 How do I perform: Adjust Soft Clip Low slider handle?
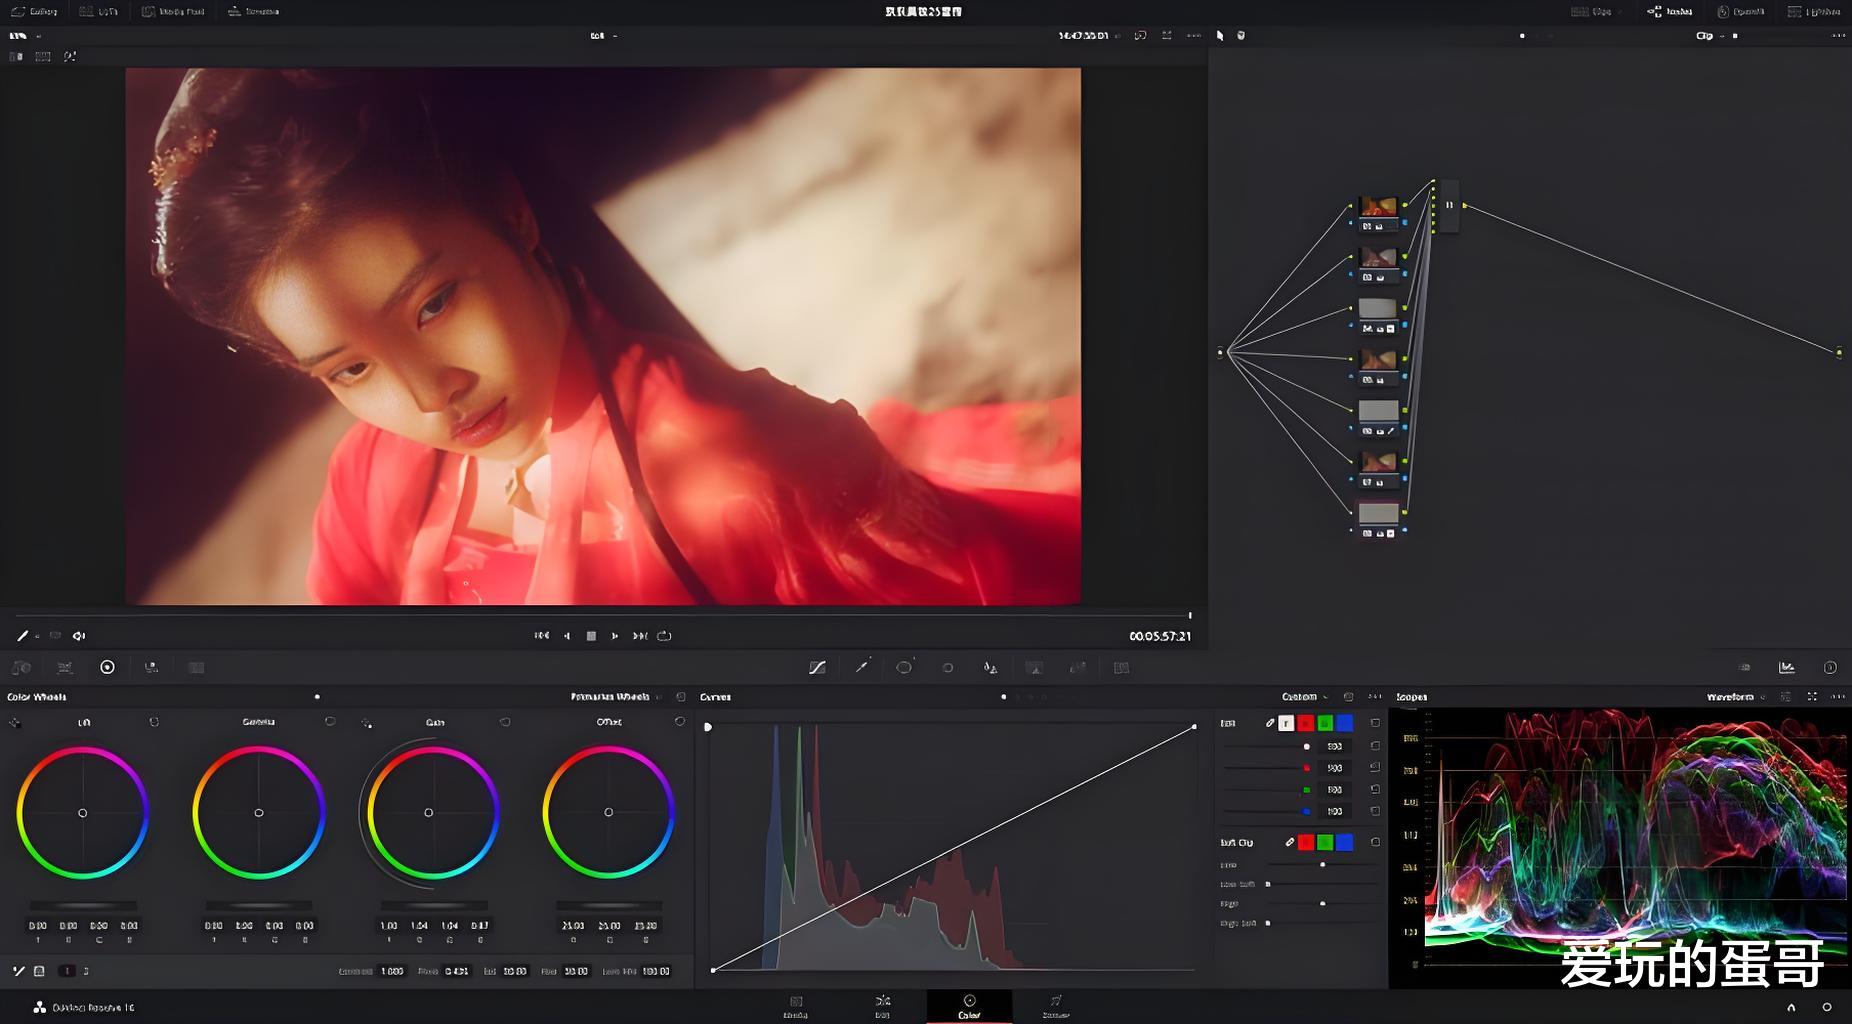[x=1322, y=865]
